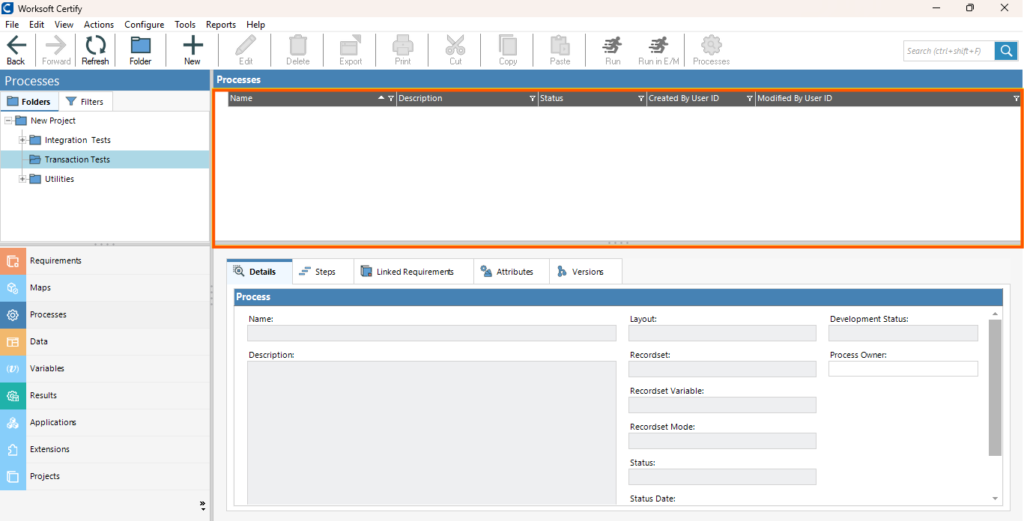Click the Description text area
Viewport: 1024px width, 521px height.
432,433
